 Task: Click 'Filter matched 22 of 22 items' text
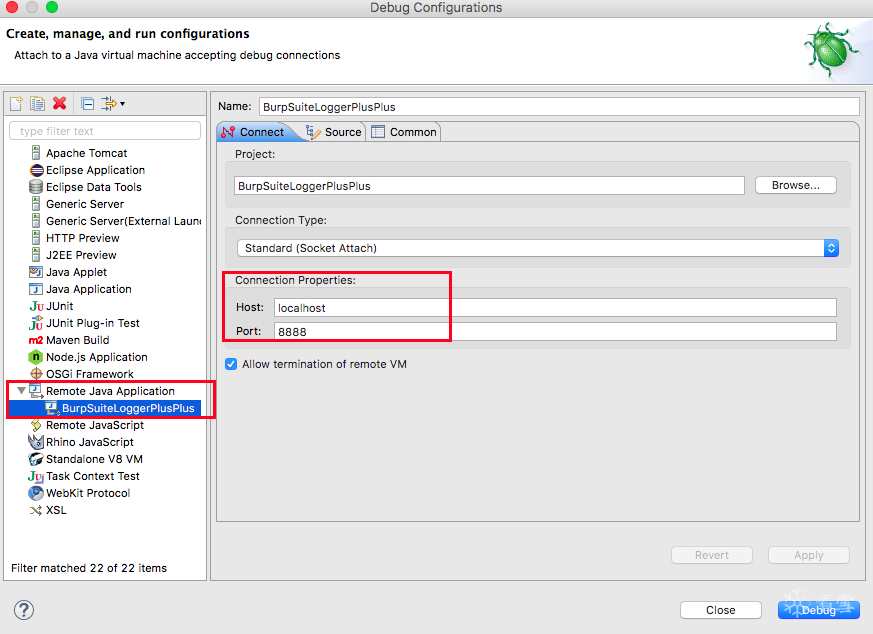[89, 568]
